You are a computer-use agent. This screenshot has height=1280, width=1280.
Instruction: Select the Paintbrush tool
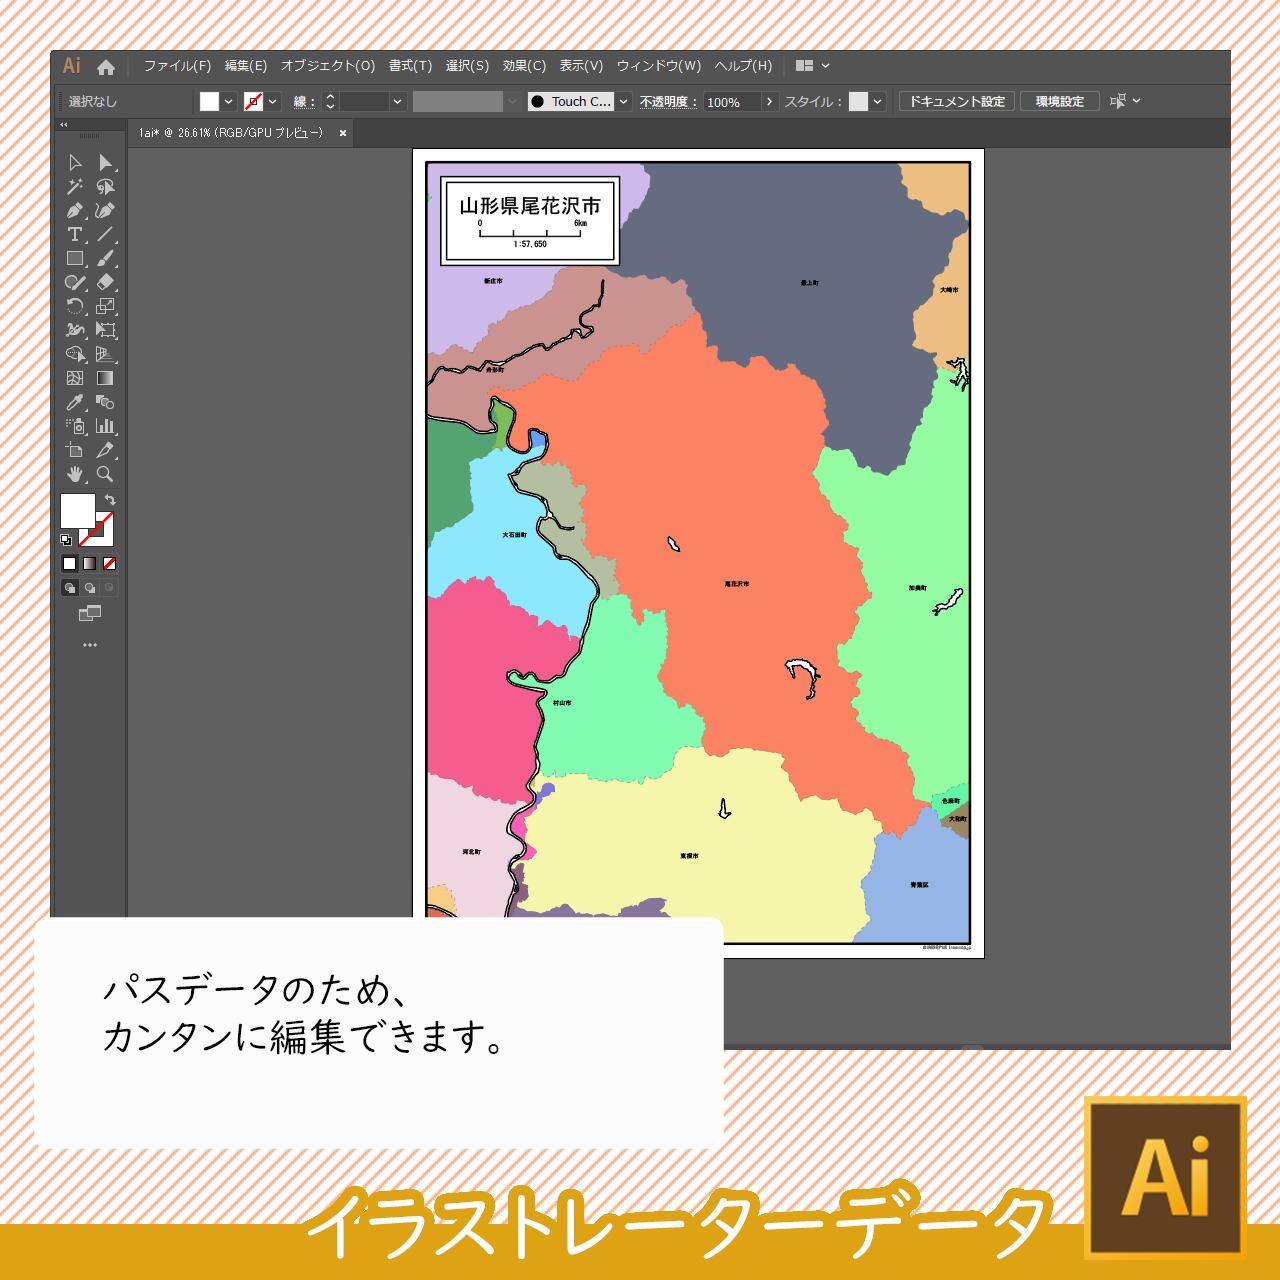105,259
